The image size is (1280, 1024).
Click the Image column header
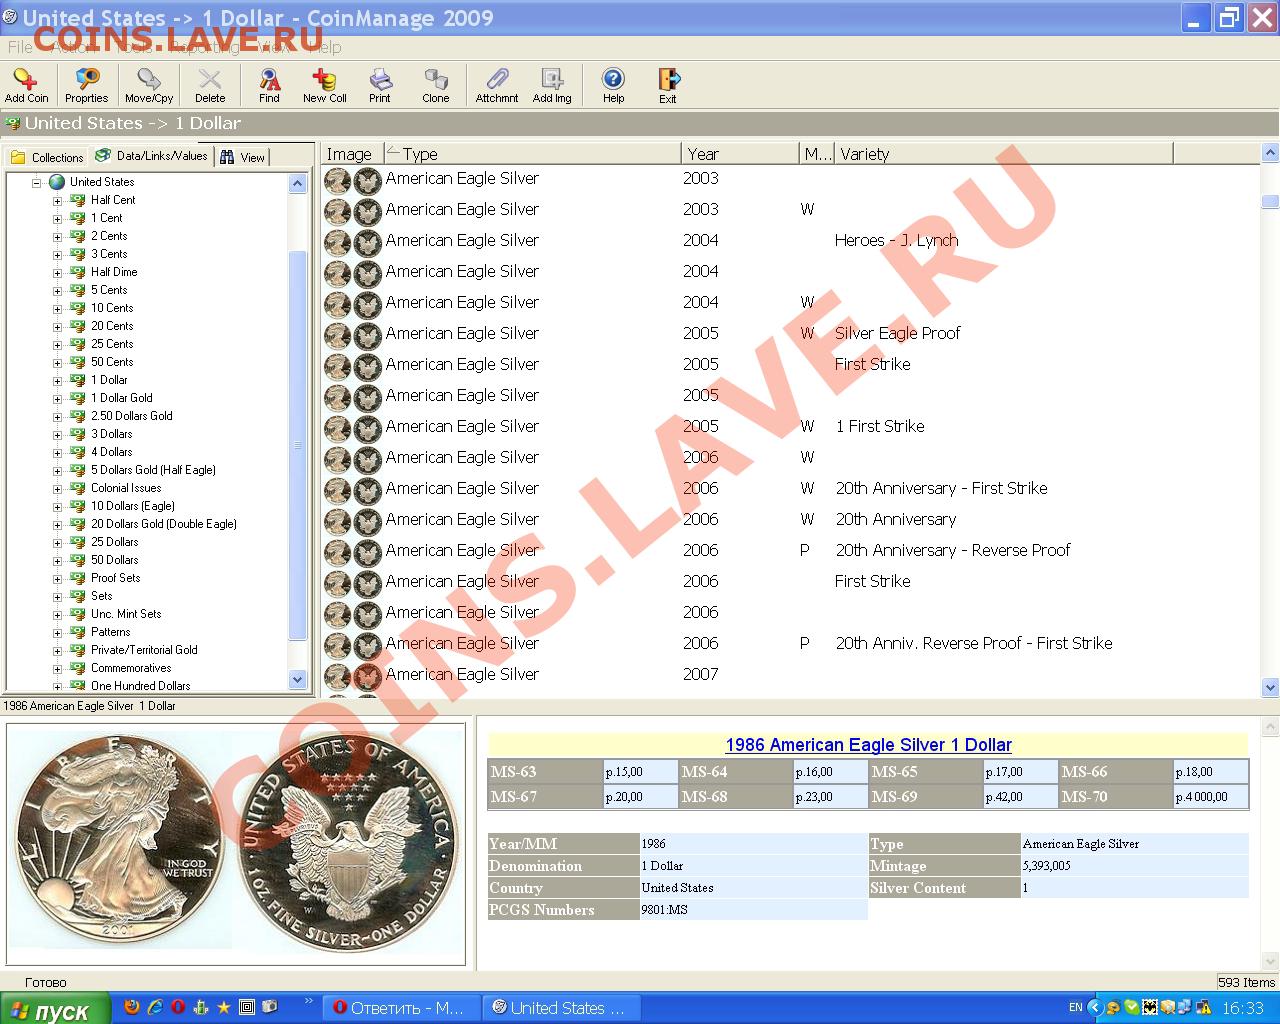351,154
